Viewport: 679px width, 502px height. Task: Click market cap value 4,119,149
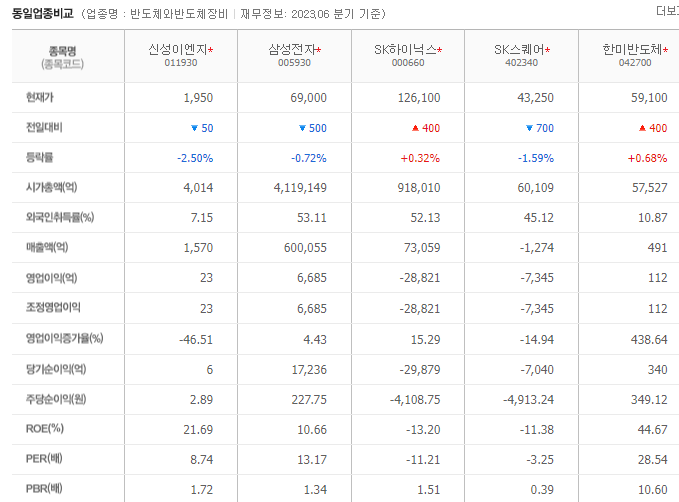[x=300, y=188]
